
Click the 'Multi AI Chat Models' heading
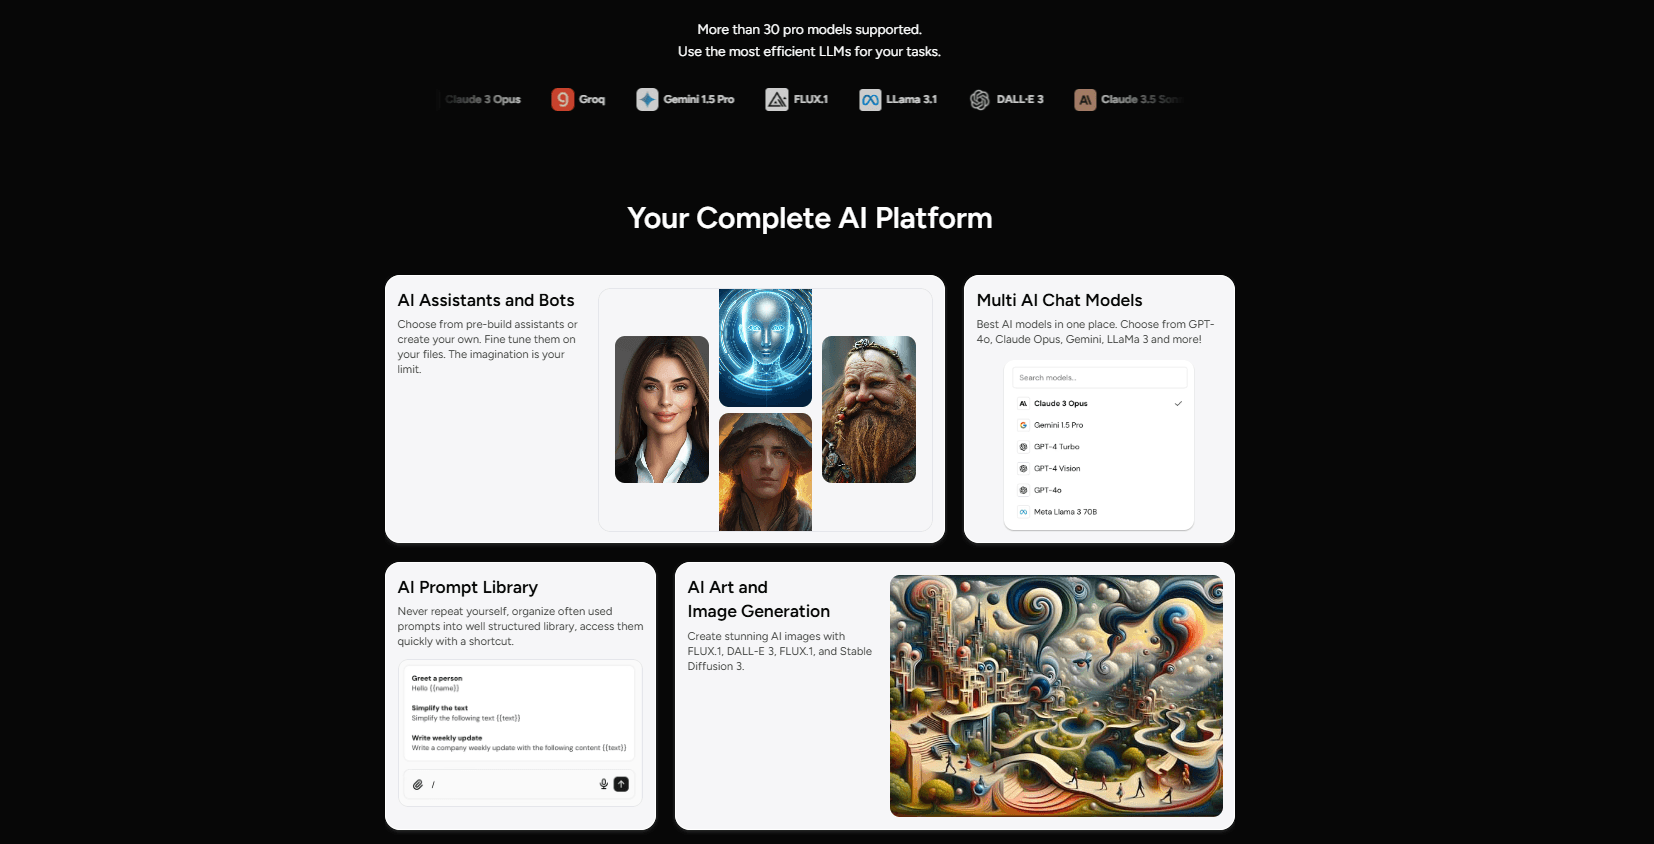[x=1059, y=301]
